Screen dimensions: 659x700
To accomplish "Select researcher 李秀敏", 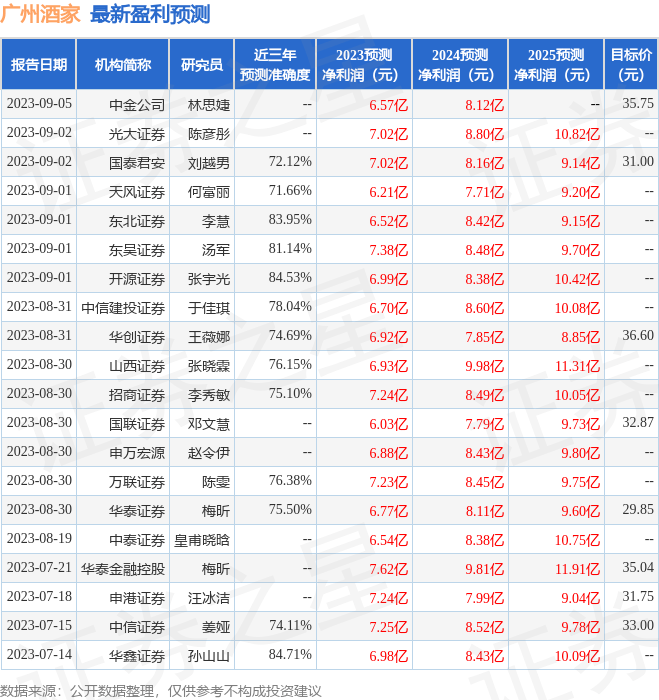I will [x=209, y=395].
